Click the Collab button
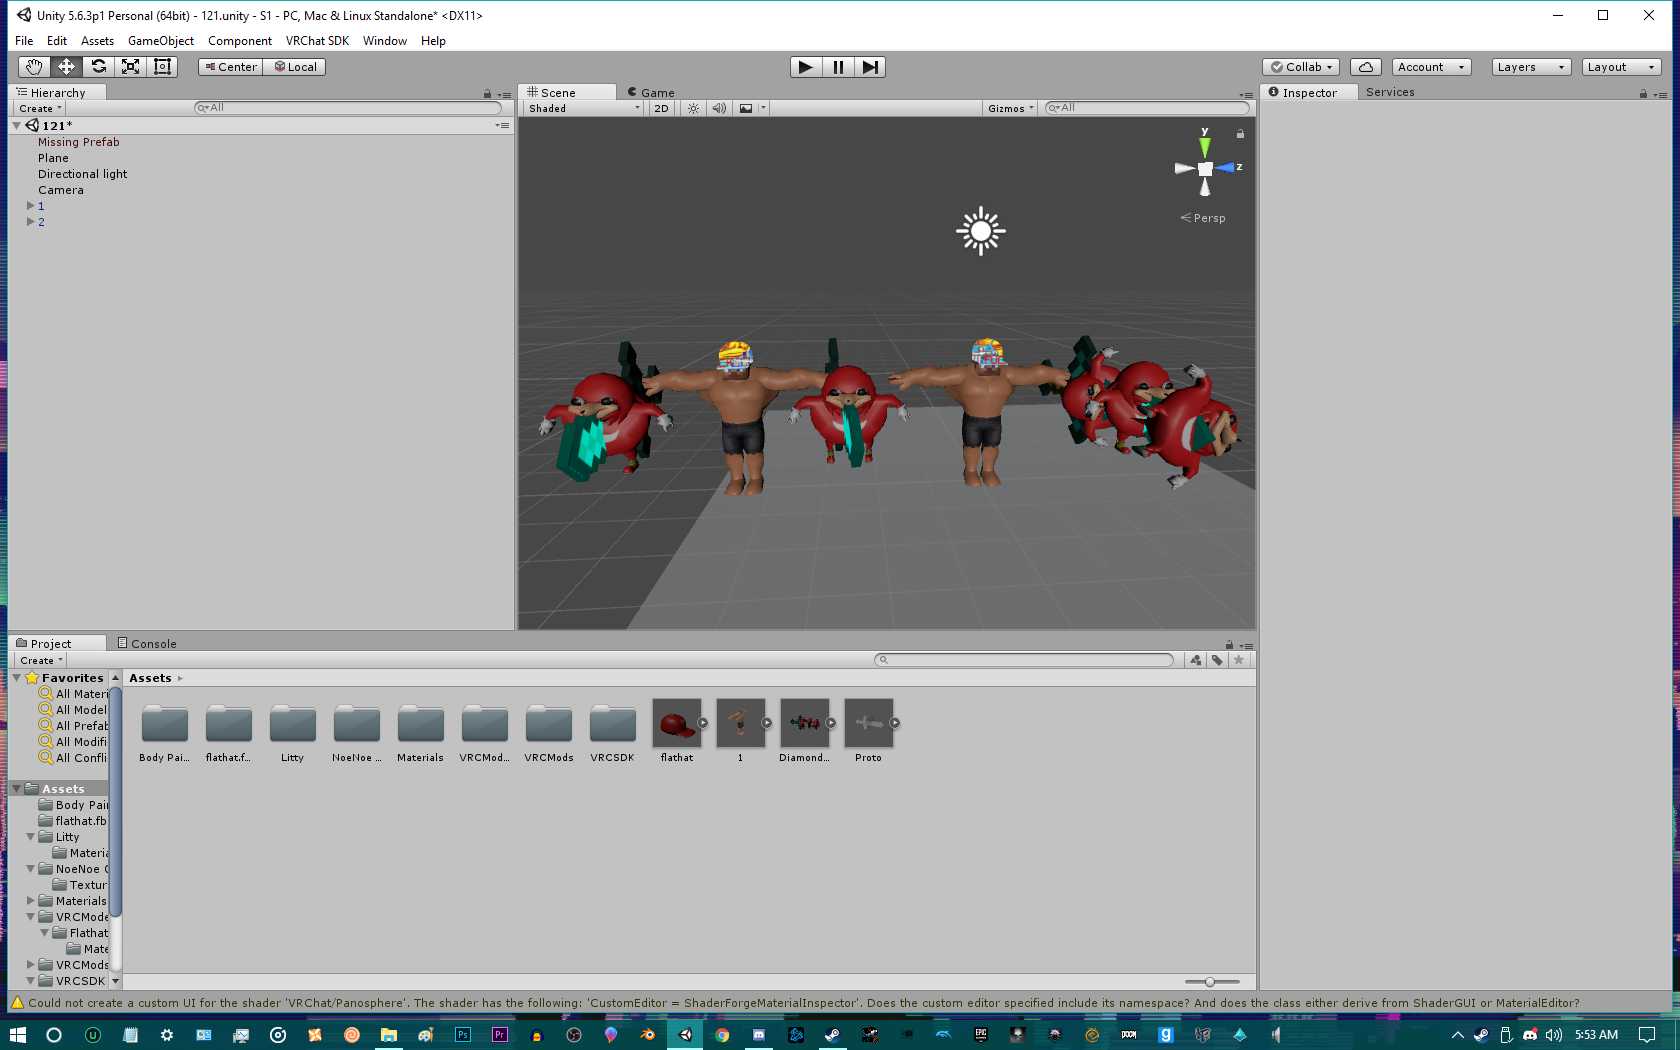 (x=1301, y=67)
